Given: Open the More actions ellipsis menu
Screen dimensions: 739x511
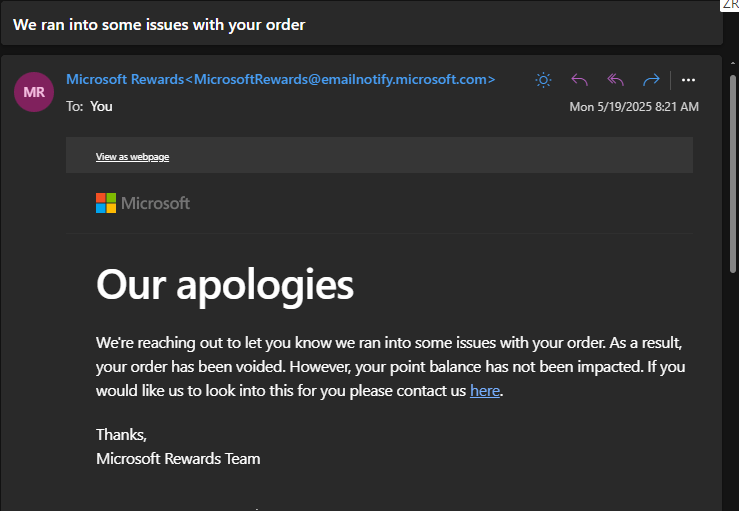Looking at the screenshot, I should [x=688, y=80].
